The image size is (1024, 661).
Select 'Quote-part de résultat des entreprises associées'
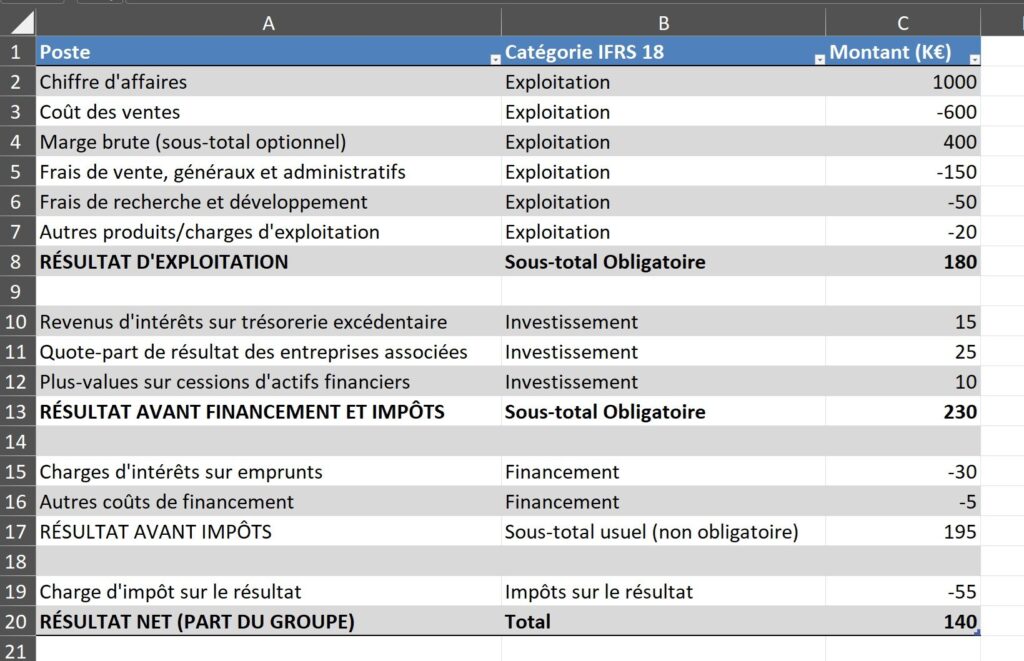pos(268,351)
